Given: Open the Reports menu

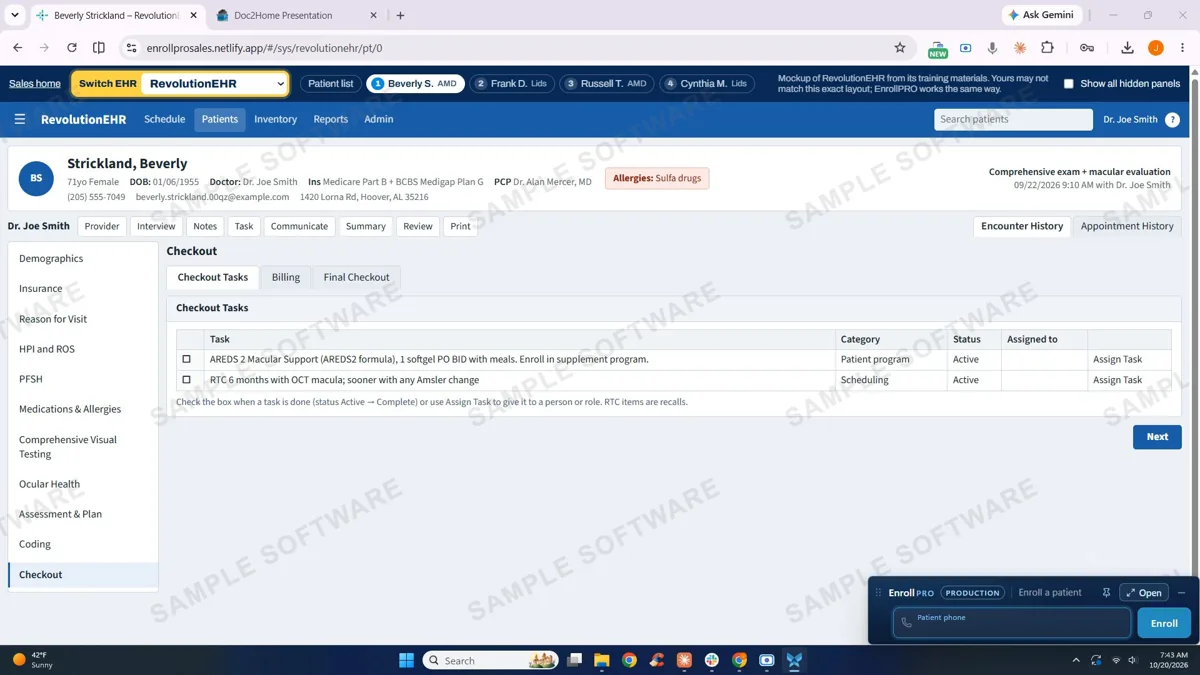Looking at the screenshot, I should (x=330, y=119).
